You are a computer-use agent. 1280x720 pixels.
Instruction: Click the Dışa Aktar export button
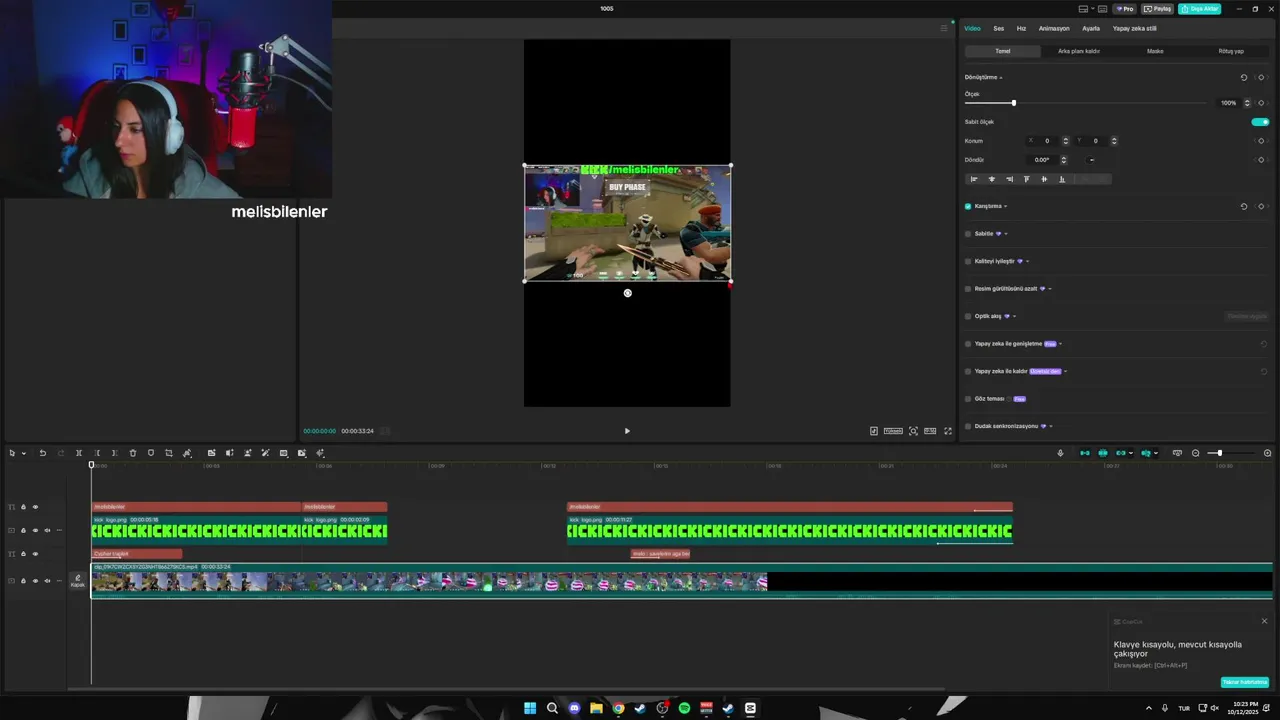pyautogui.click(x=1199, y=9)
